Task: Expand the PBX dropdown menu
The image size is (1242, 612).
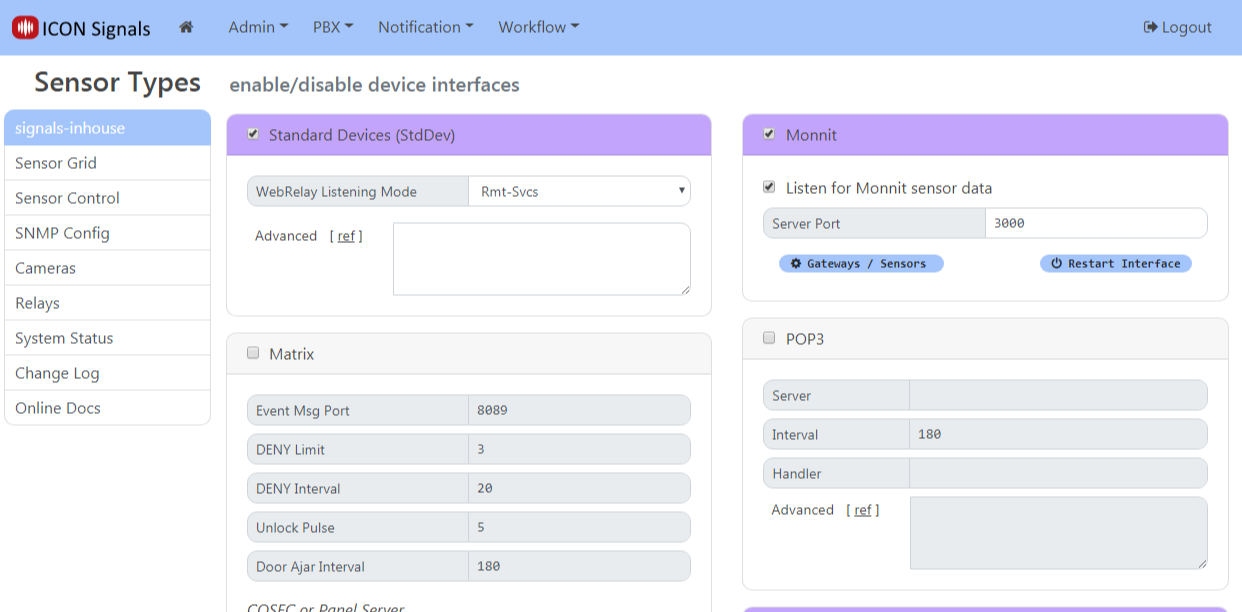Action: [333, 27]
